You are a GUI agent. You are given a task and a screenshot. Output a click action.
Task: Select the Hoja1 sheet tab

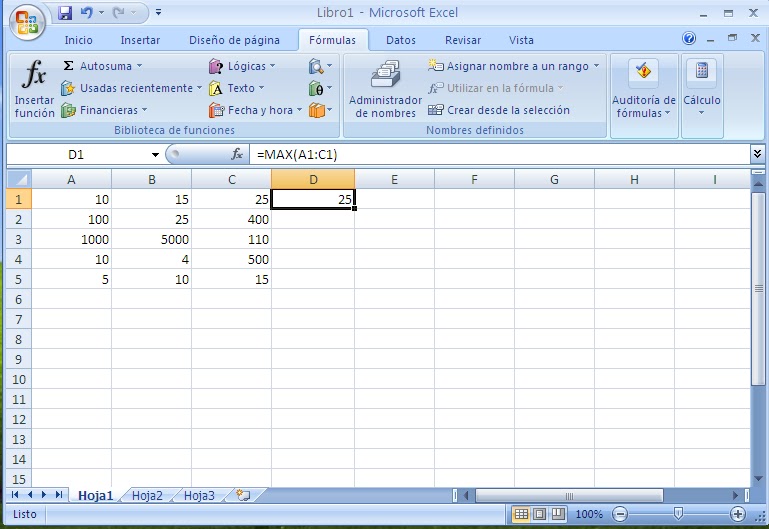(96, 496)
